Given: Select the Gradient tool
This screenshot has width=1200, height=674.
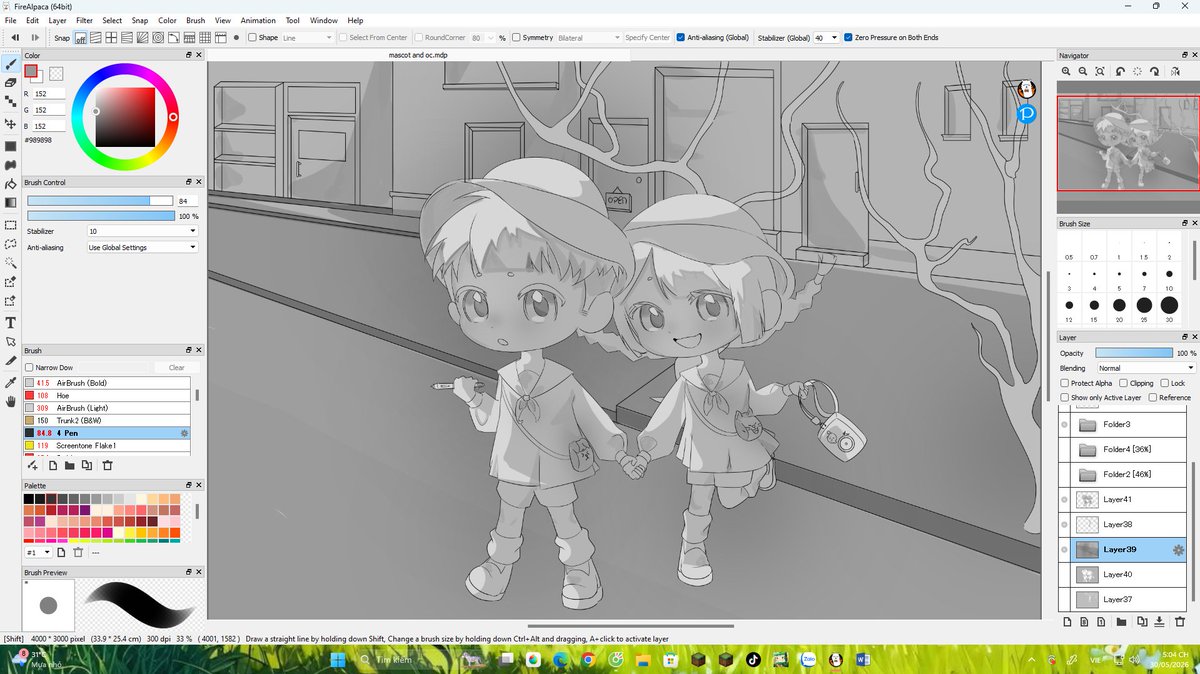Looking at the screenshot, I should [10, 203].
